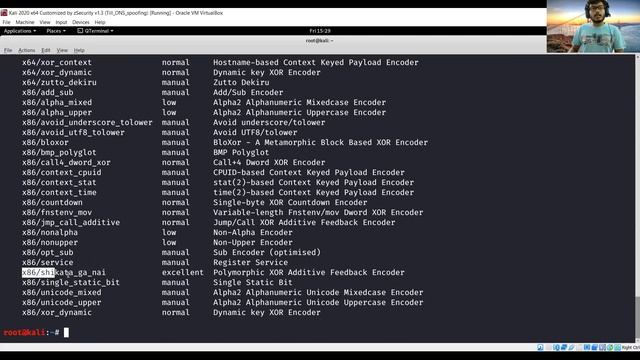
Task: Click the x64/zutto_dekiru encoder name
Action: click(59, 82)
